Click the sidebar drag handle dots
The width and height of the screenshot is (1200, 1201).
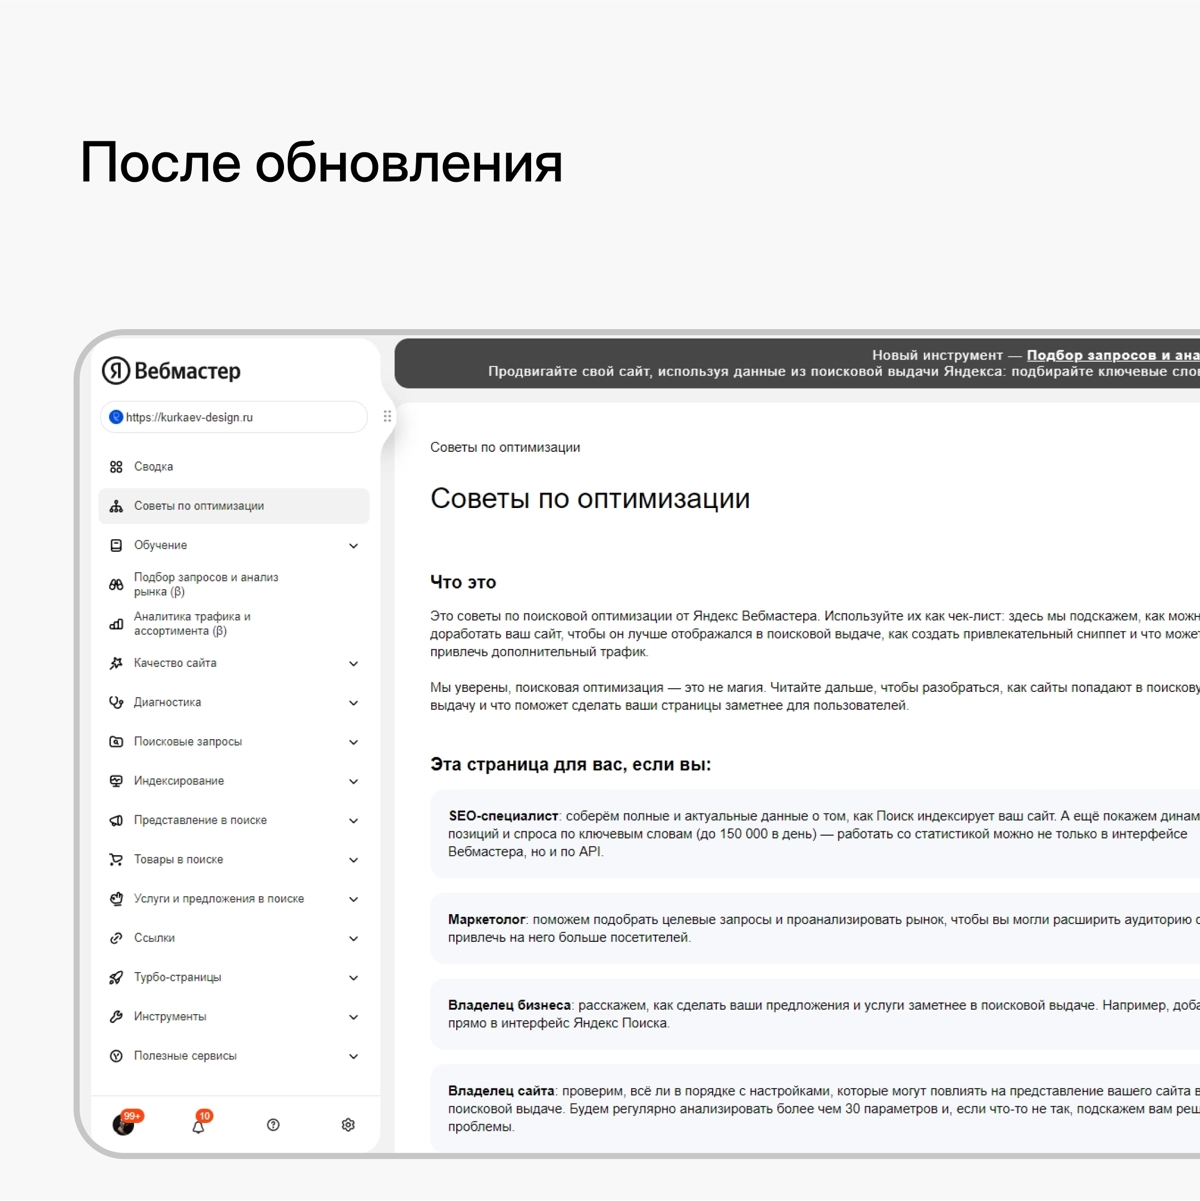387,416
